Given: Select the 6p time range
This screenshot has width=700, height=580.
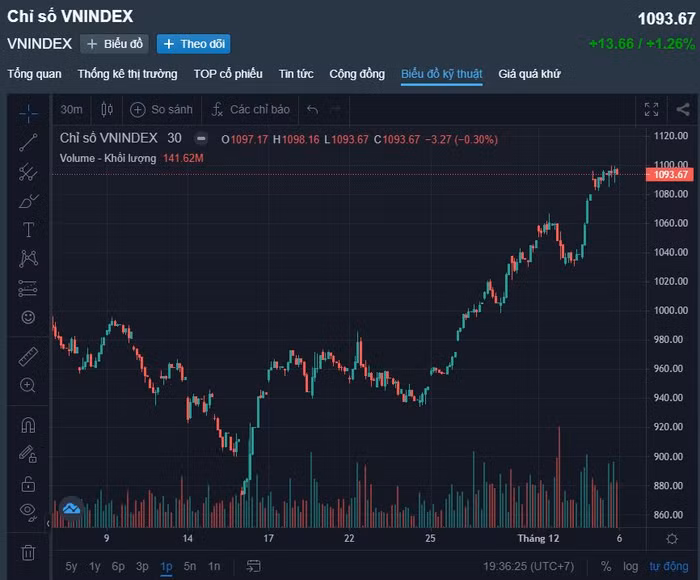Looking at the screenshot, I should click(118, 566).
